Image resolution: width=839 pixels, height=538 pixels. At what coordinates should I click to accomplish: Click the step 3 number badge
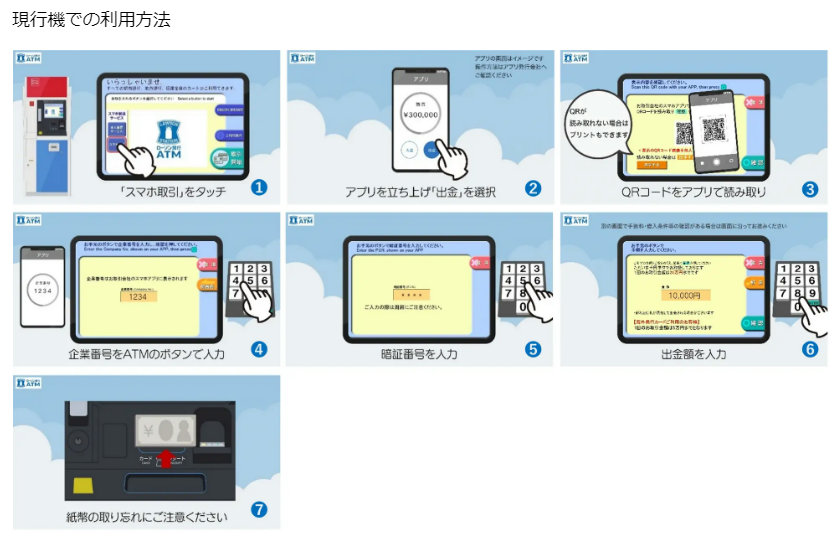808,187
